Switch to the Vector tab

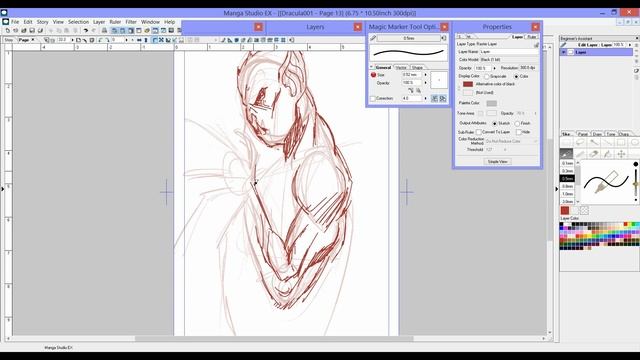click(x=401, y=67)
